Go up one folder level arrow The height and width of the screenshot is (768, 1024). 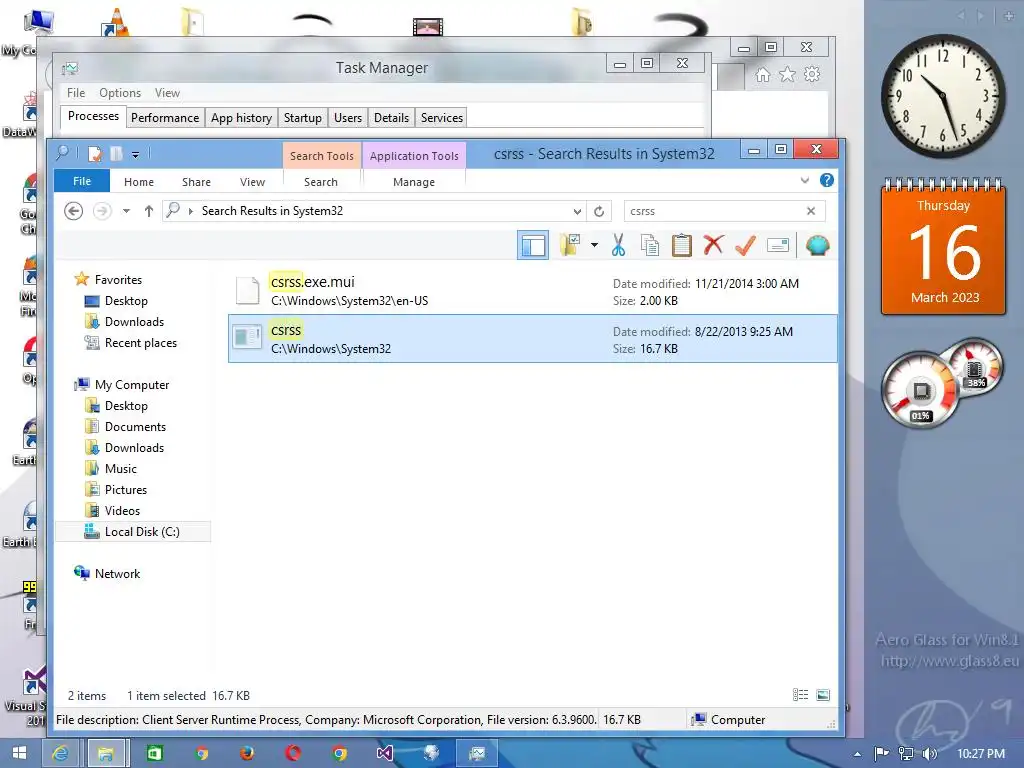point(149,211)
